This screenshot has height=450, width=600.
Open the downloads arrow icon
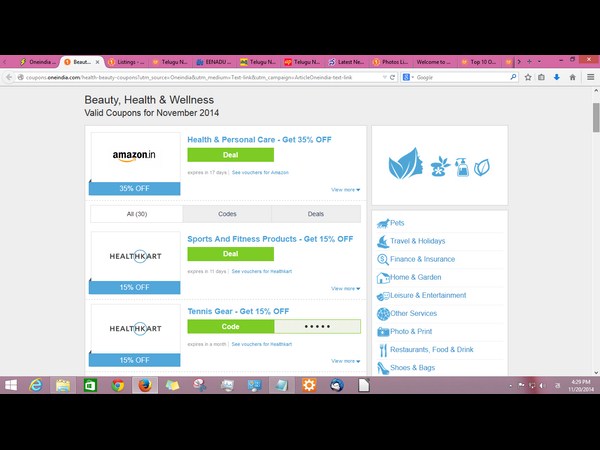pos(557,77)
